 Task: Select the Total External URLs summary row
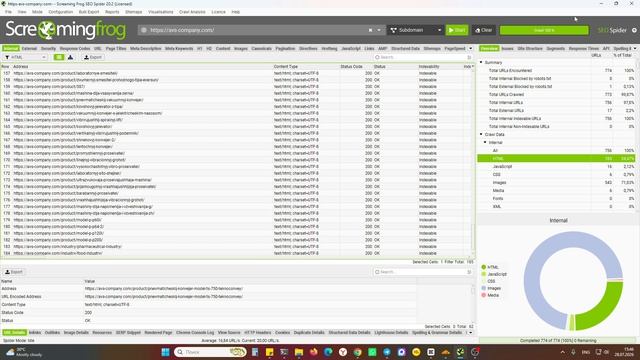[x=557, y=111]
